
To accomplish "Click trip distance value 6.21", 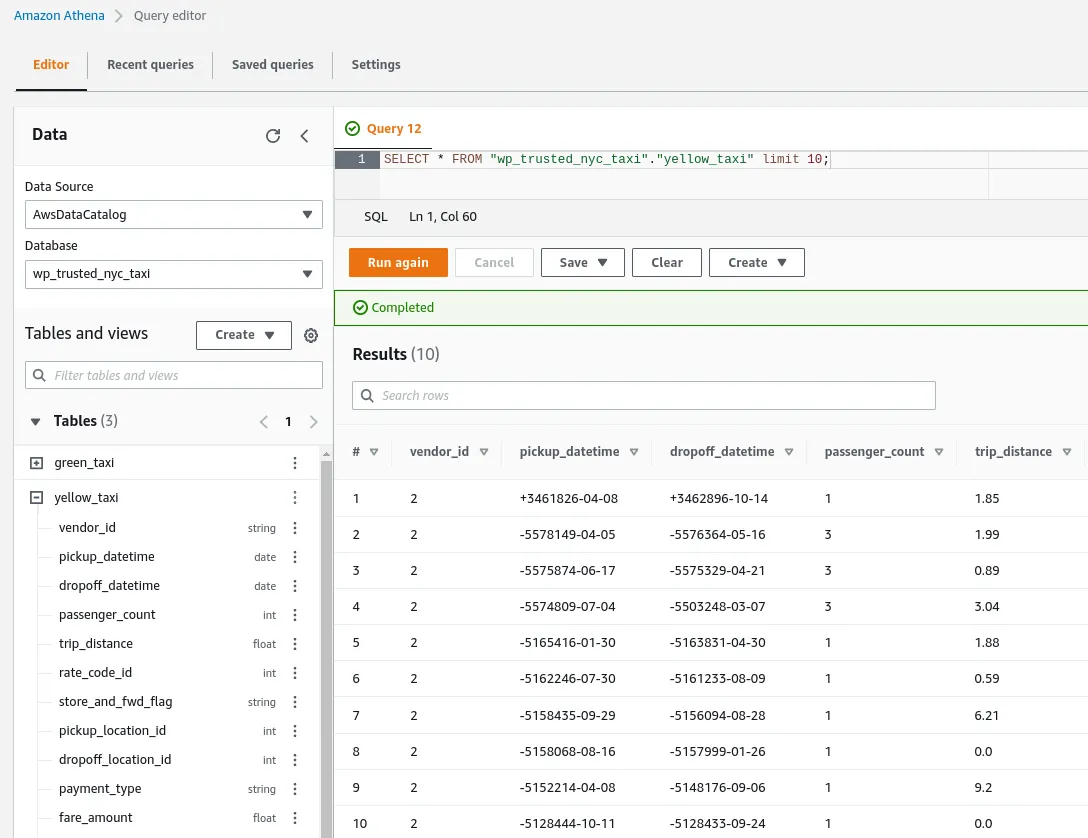I will pyautogui.click(x=987, y=715).
